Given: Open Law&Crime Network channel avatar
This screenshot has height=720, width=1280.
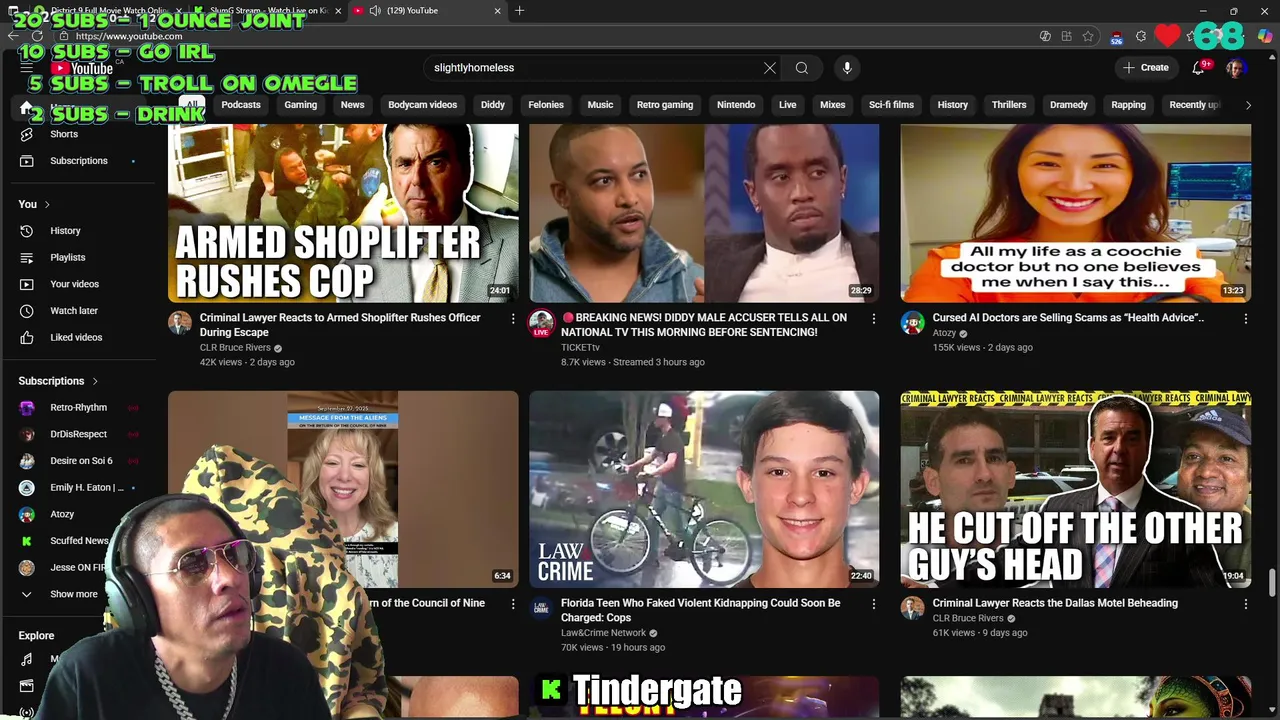Looking at the screenshot, I should click(x=541, y=608).
